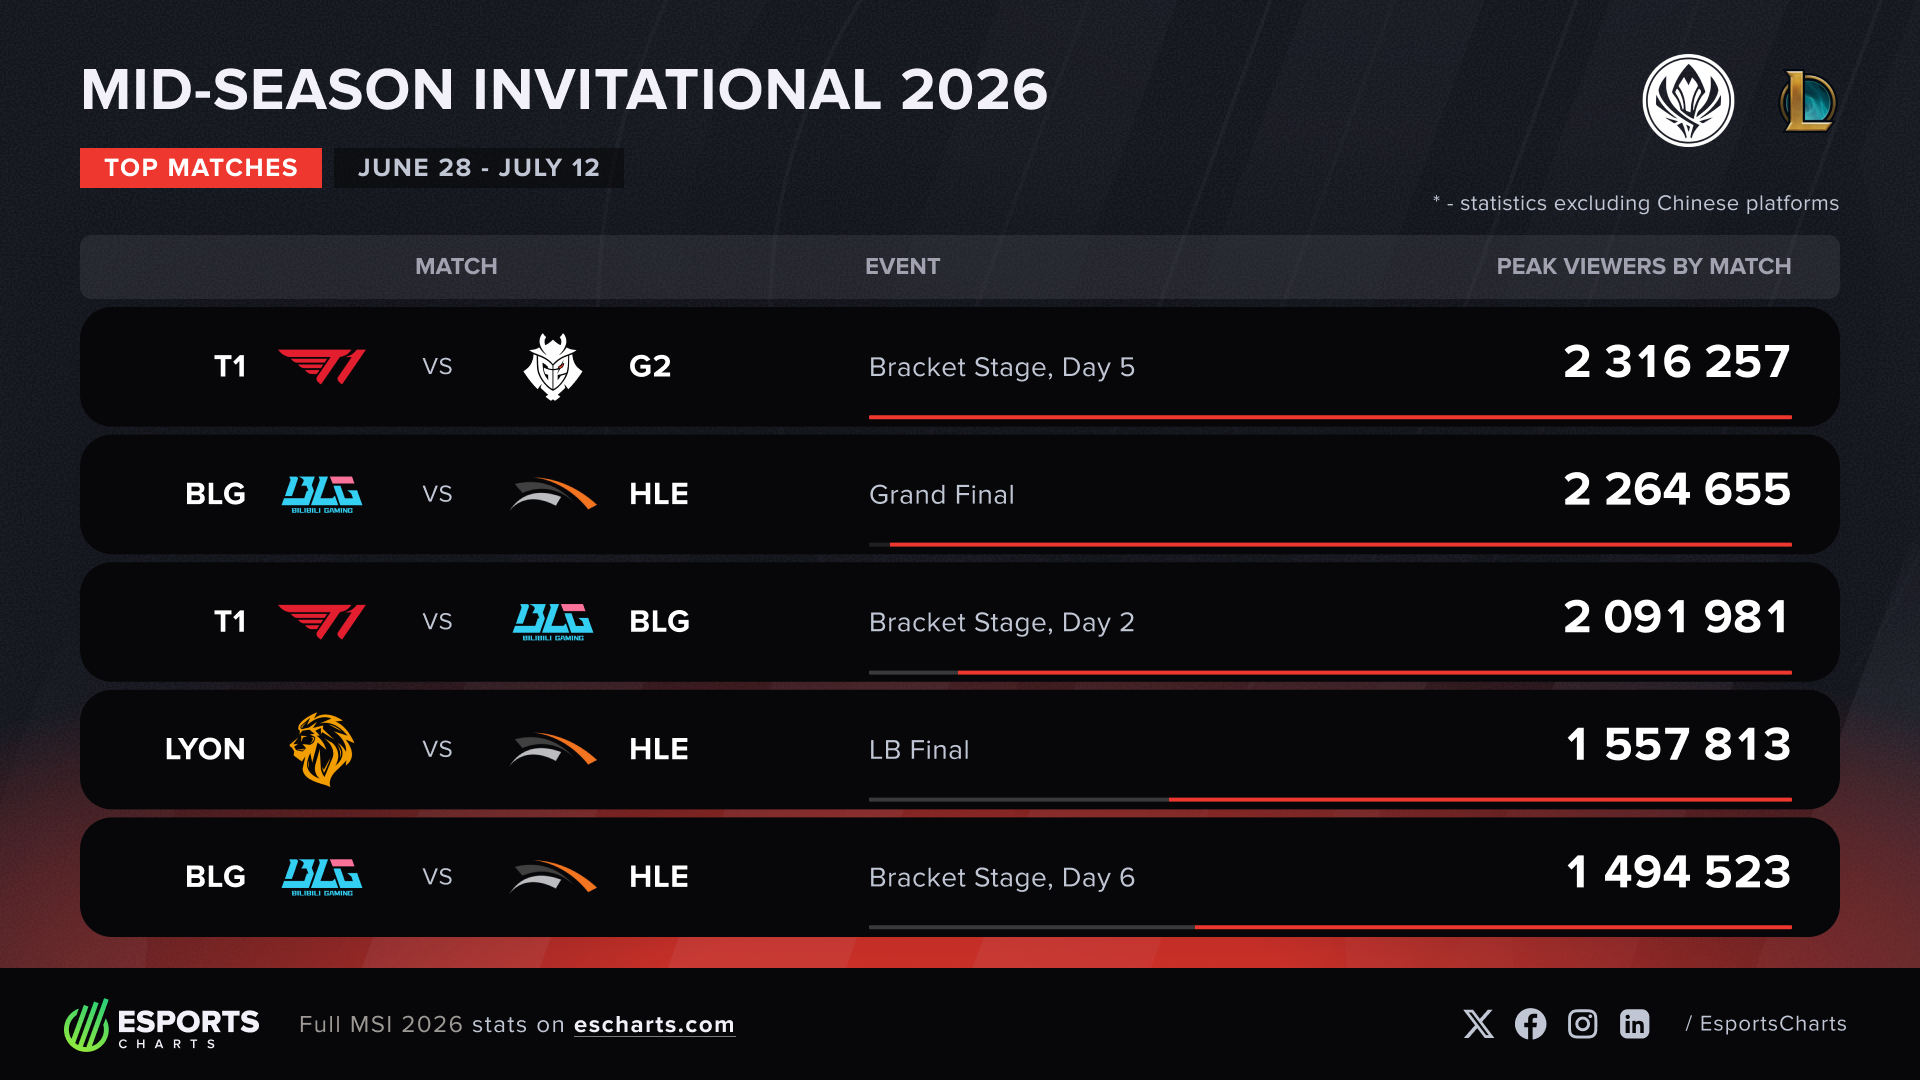Click the LYON lion team logo
The height and width of the screenshot is (1080, 1920).
(322, 749)
